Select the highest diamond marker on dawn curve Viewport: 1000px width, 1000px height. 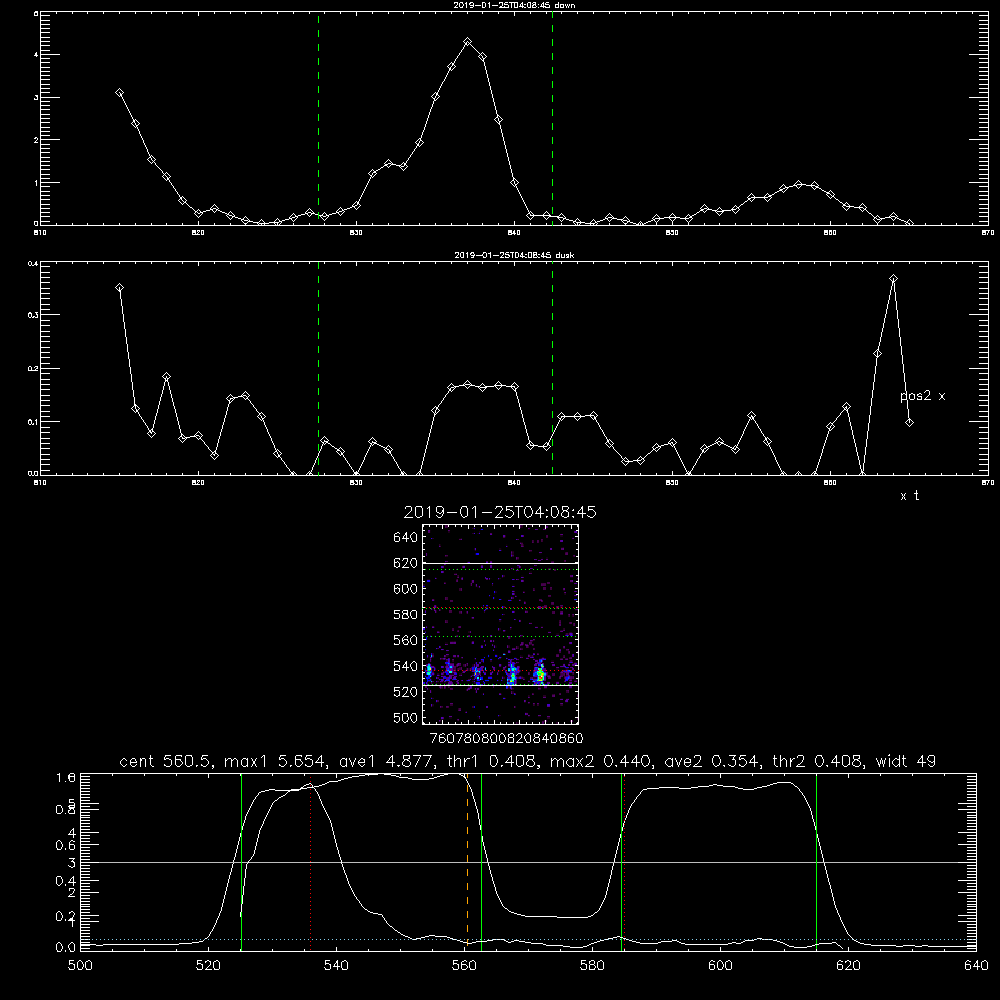[x=467, y=41]
